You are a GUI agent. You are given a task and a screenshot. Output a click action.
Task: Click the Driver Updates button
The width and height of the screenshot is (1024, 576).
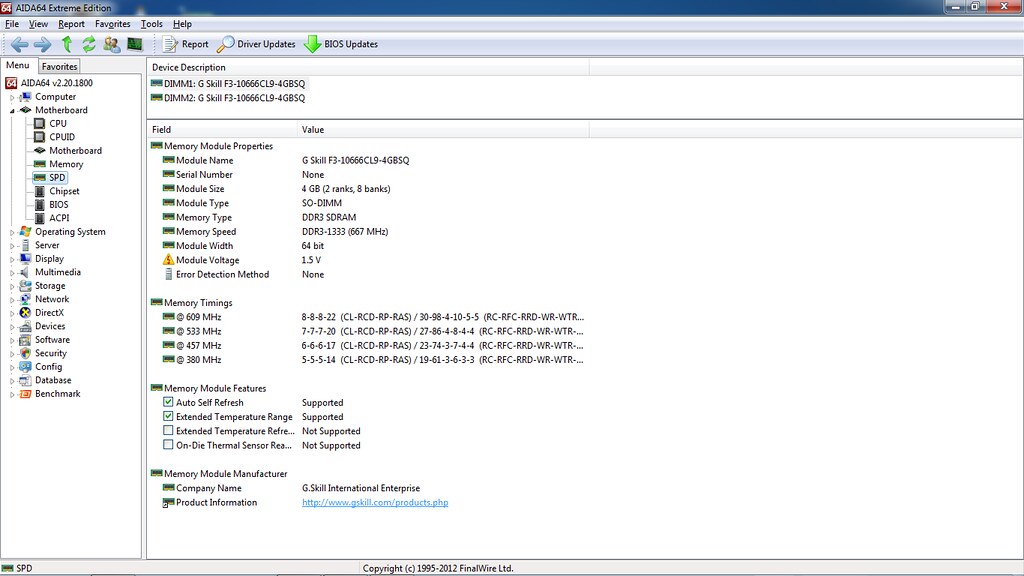click(256, 44)
